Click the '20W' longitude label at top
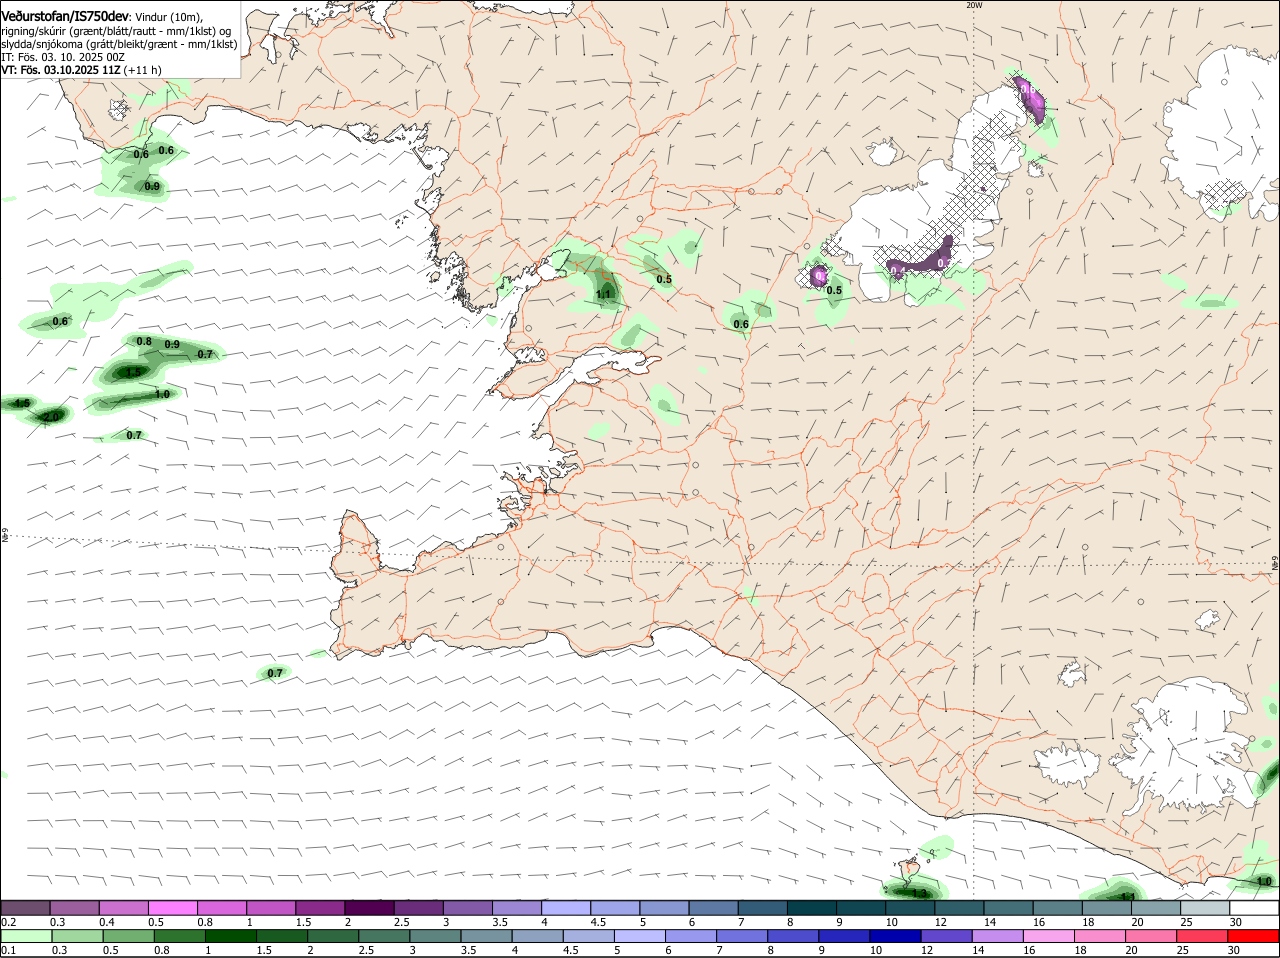 975,5
